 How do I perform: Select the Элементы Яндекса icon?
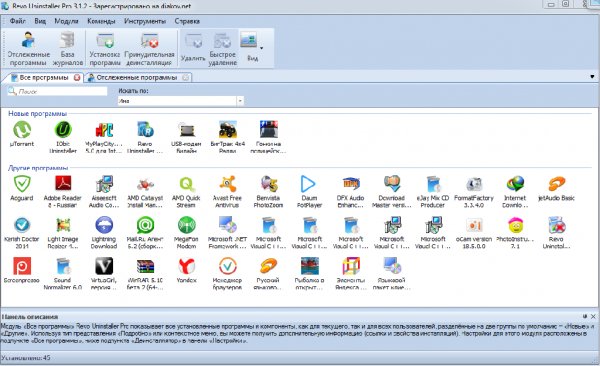(x=351, y=266)
